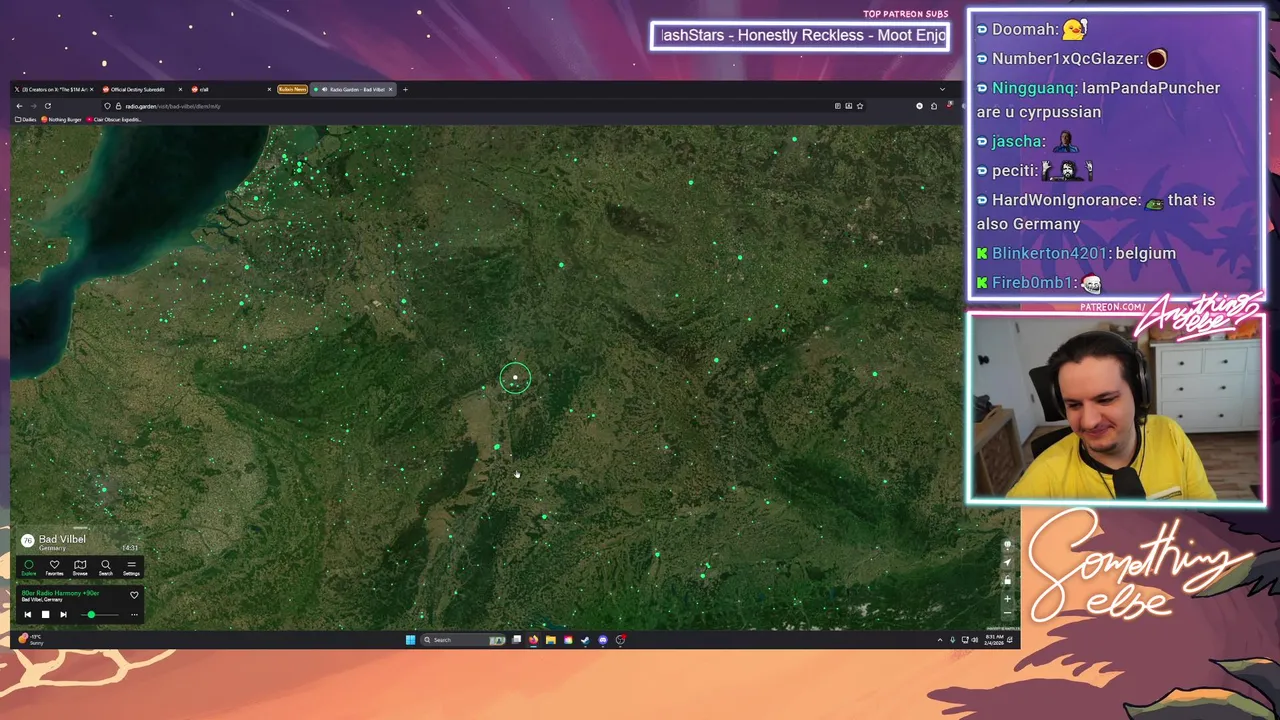
Task: Expand the browser tab list dropdown
Action: tap(942, 89)
